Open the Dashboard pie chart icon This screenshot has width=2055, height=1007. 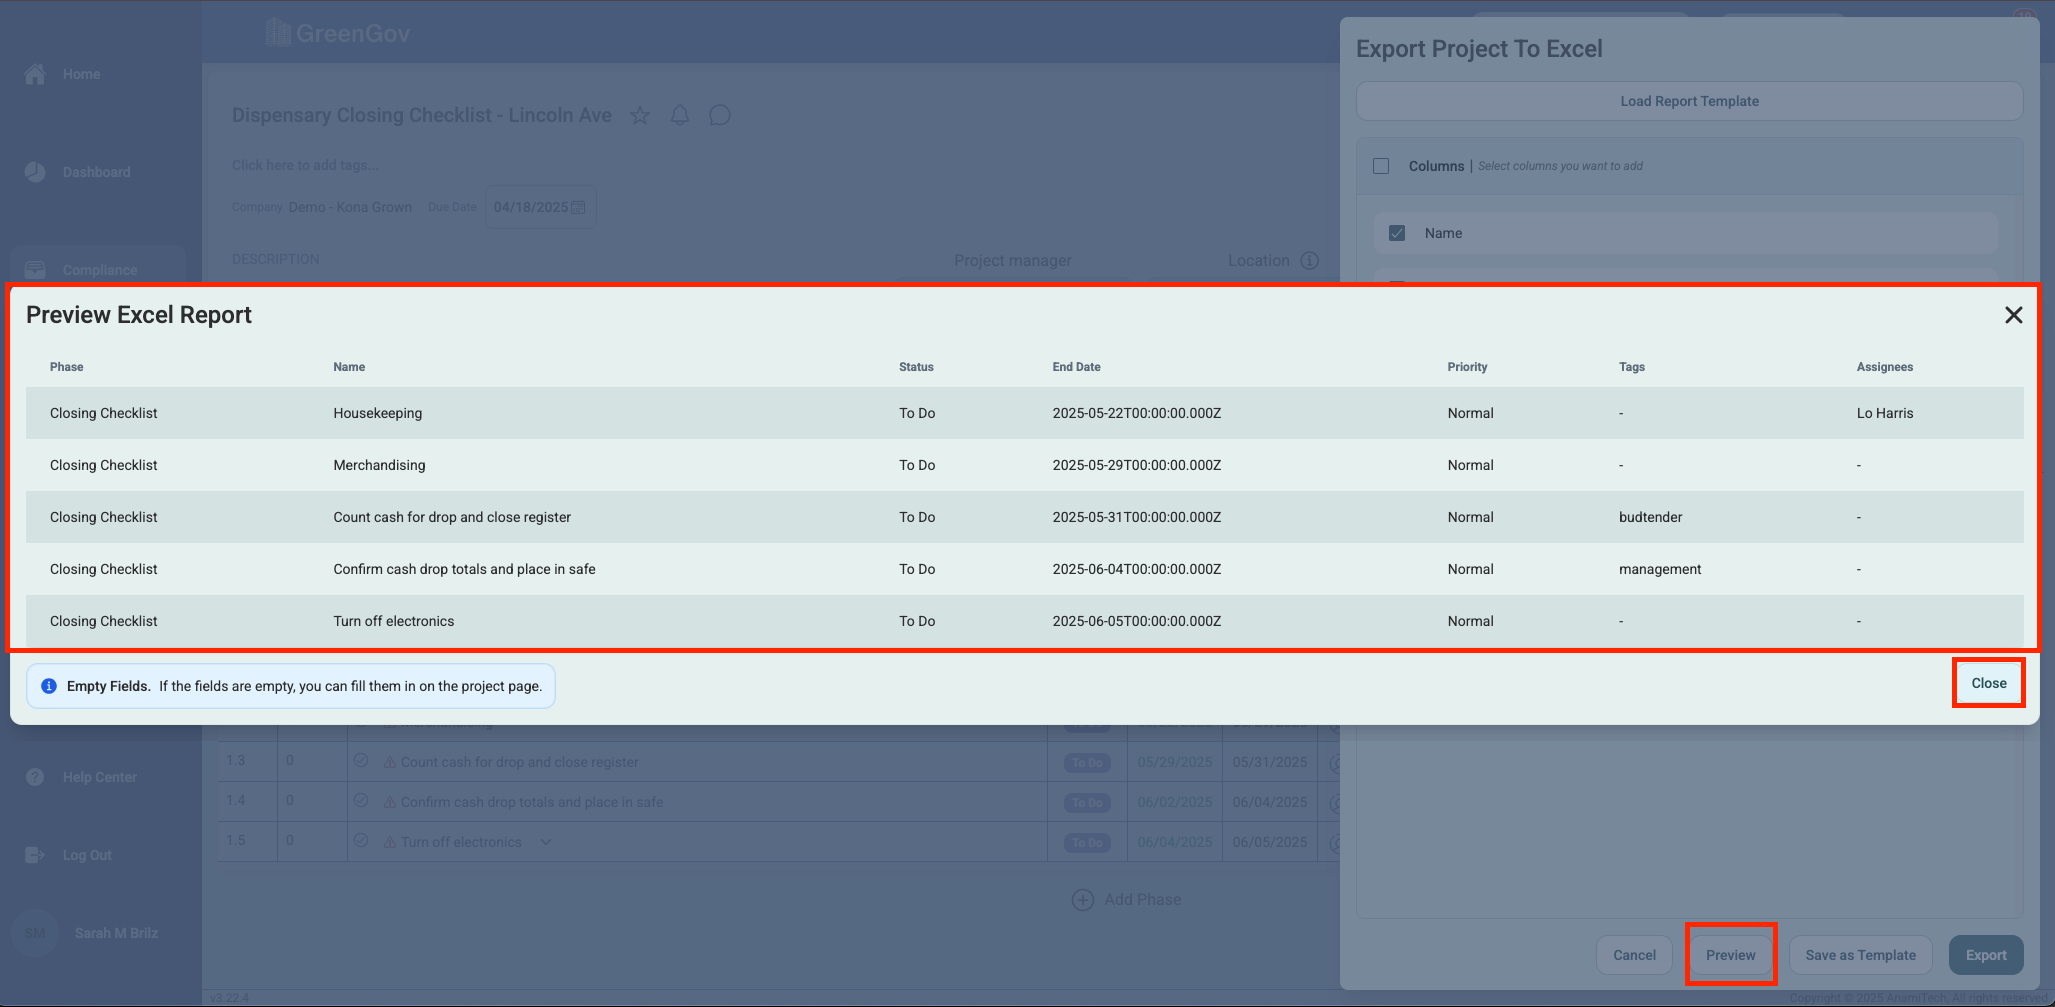[x=35, y=172]
